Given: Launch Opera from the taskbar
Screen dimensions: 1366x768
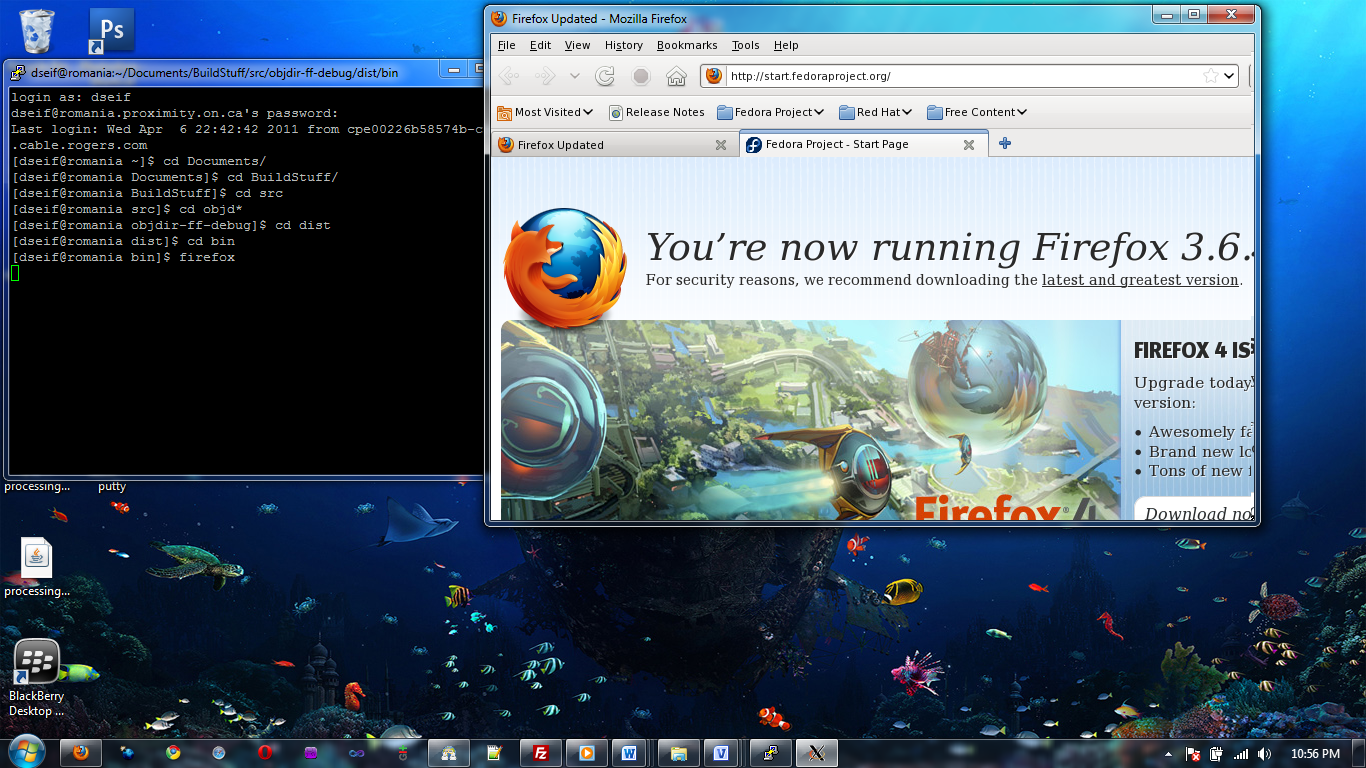Looking at the screenshot, I should pyautogui.click(x=265, y=753).
